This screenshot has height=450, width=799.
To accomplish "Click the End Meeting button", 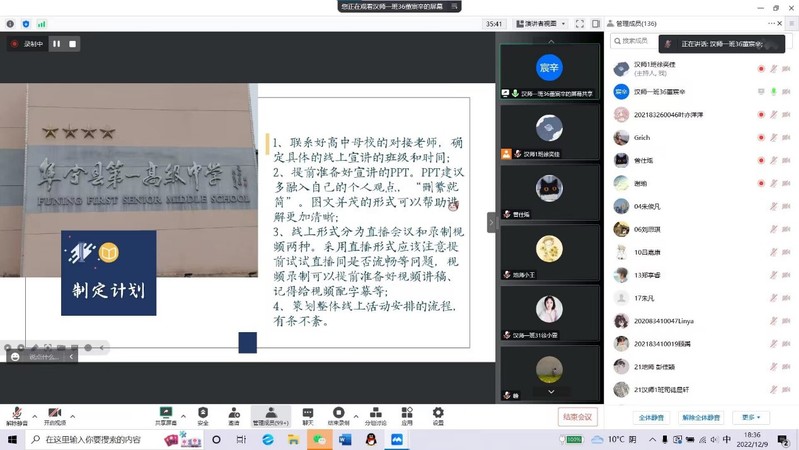I will [x=577, y=417].
